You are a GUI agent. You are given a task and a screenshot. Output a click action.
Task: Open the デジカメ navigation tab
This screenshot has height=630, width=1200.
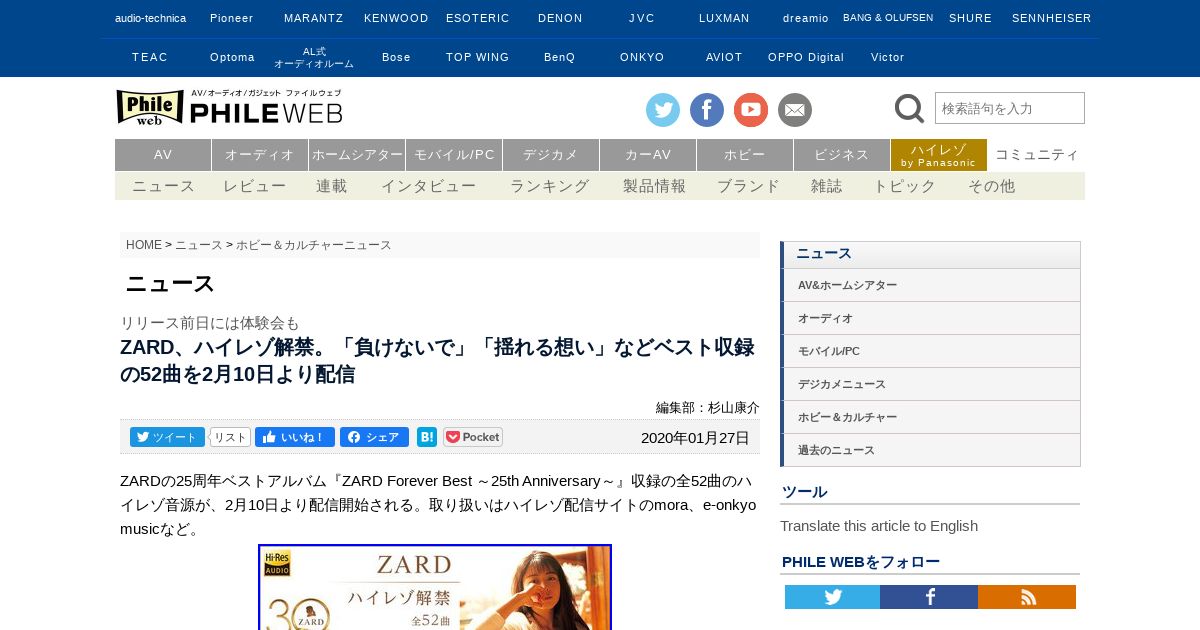pos(551,155)
